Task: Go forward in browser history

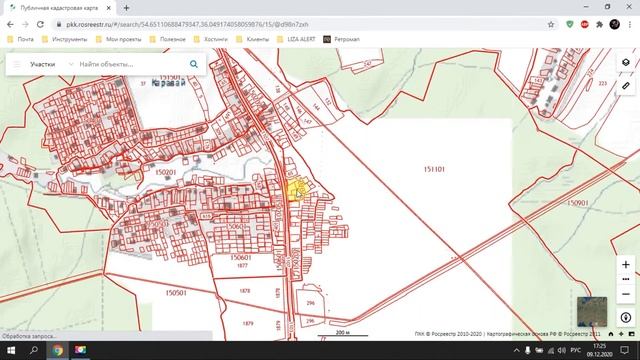Action: click(25, 24)
